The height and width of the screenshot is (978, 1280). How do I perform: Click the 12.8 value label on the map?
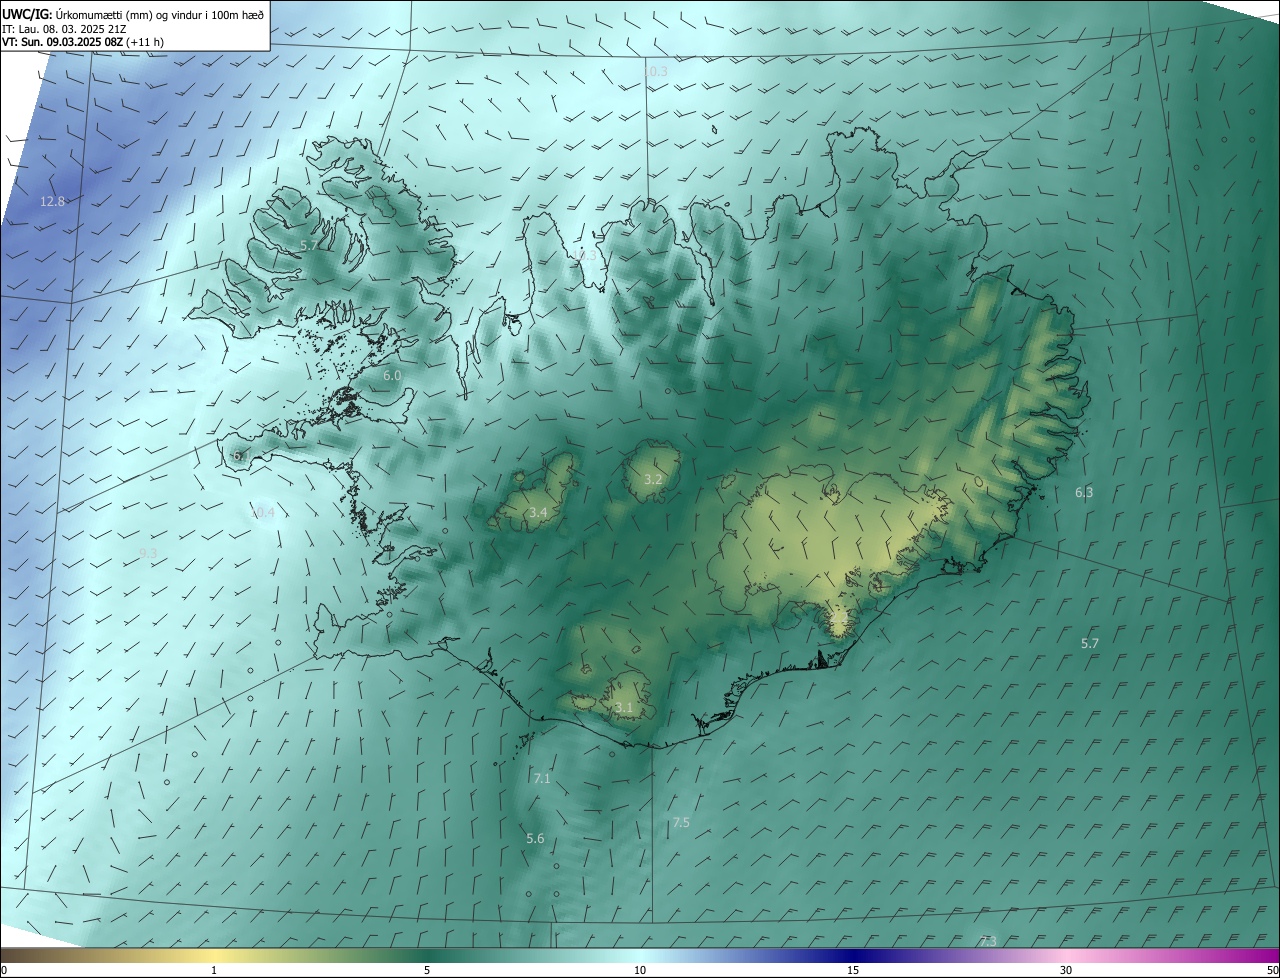point(52,201)
